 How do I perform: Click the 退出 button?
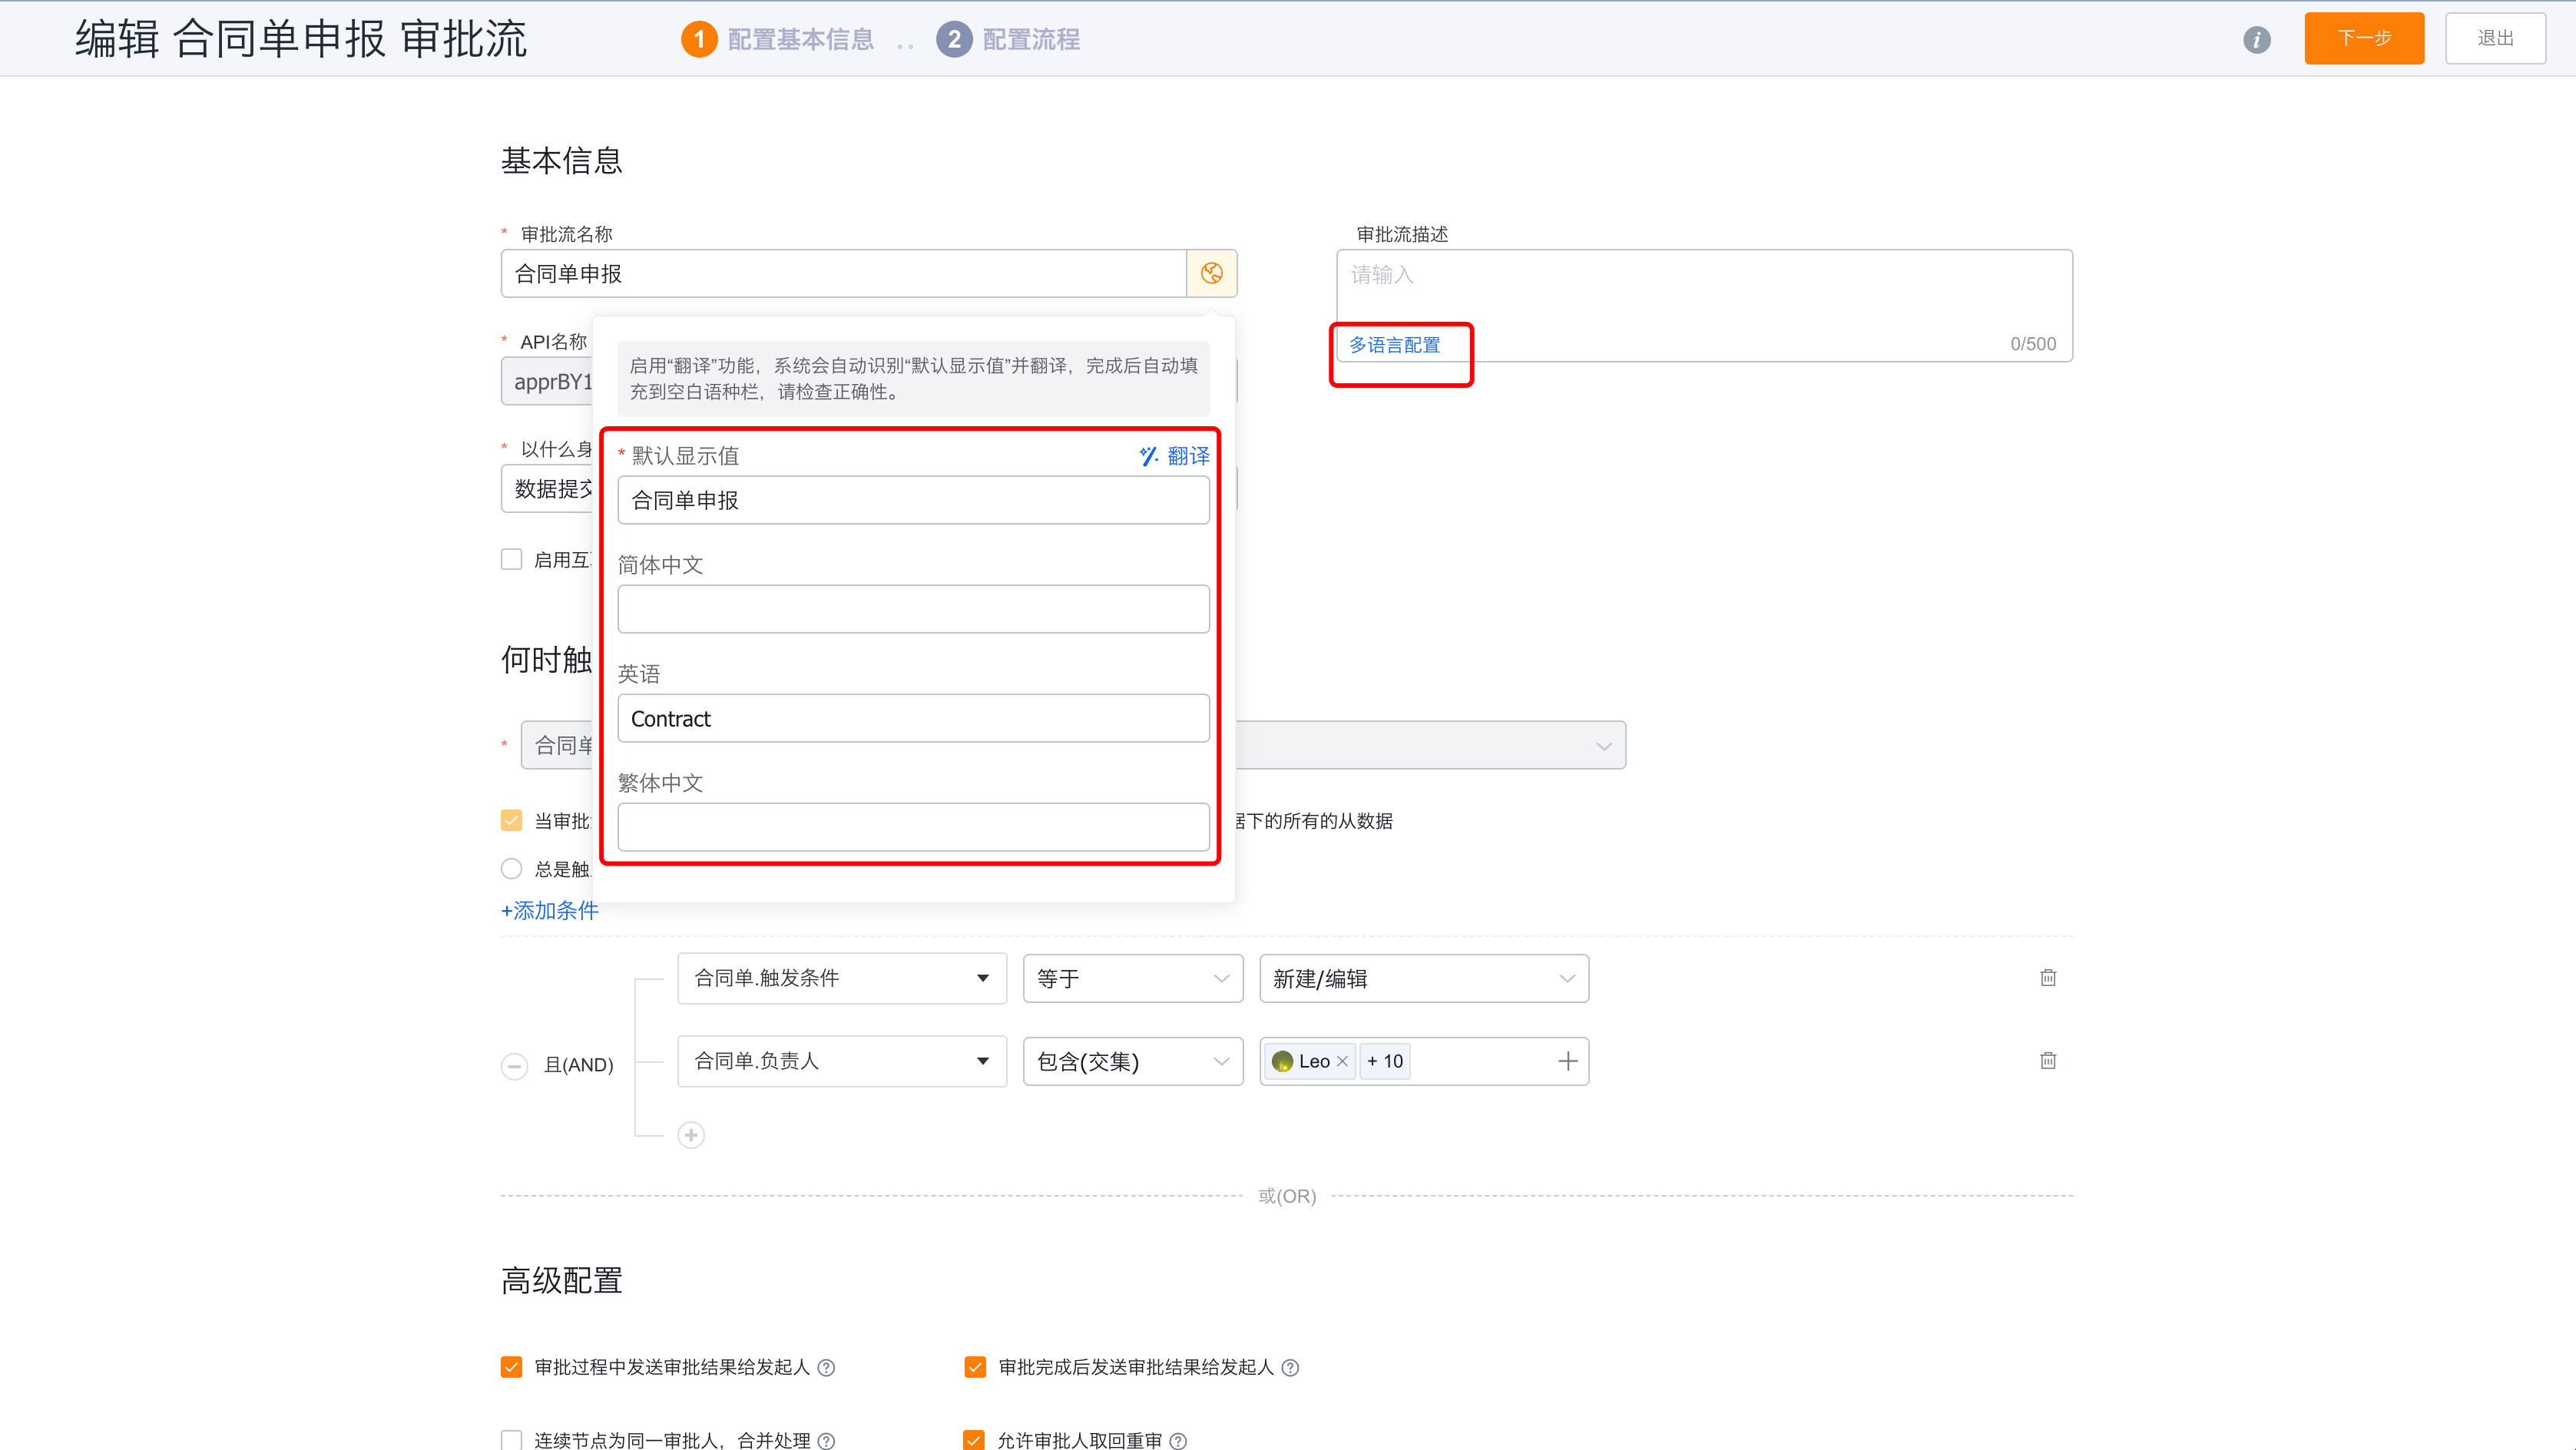tap(2495, 38)
